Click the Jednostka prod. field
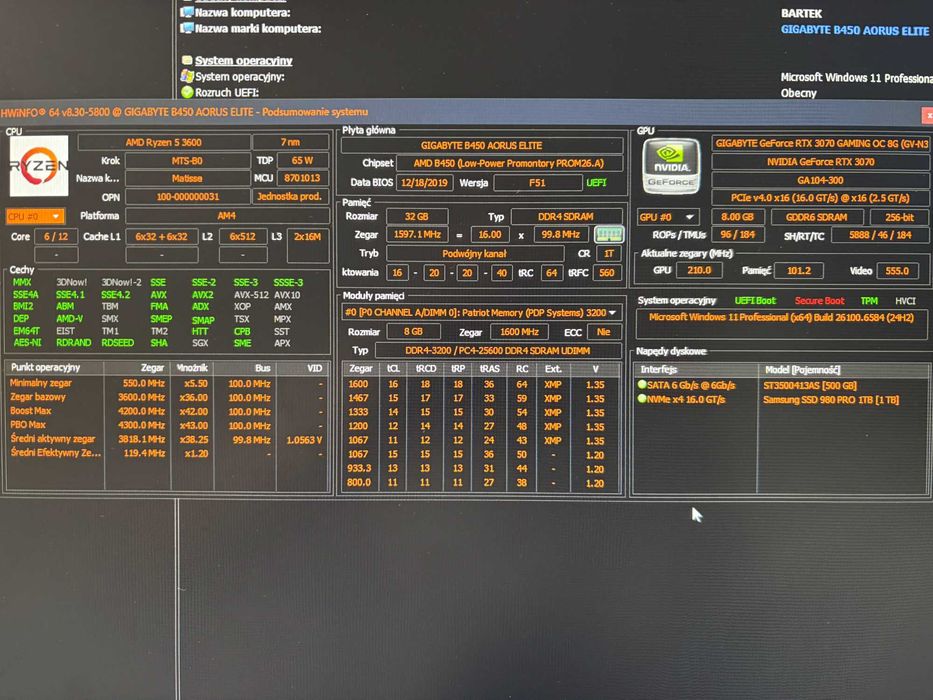This screenshot has height=700, width=933. 290,196
